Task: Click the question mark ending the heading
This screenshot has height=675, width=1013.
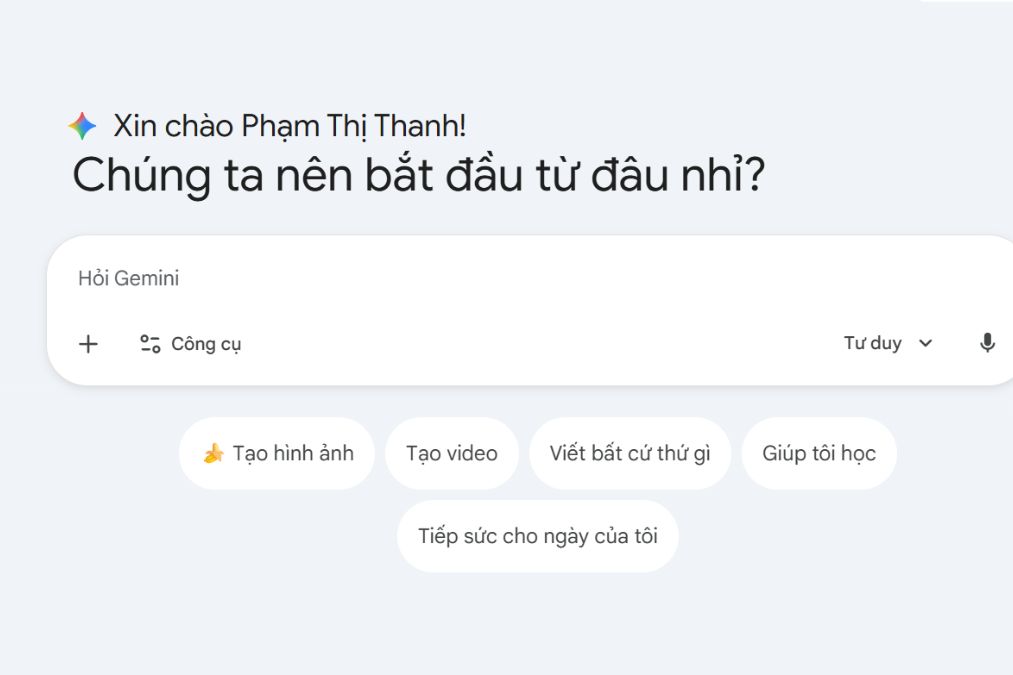Action: click(x=754, y=176)
